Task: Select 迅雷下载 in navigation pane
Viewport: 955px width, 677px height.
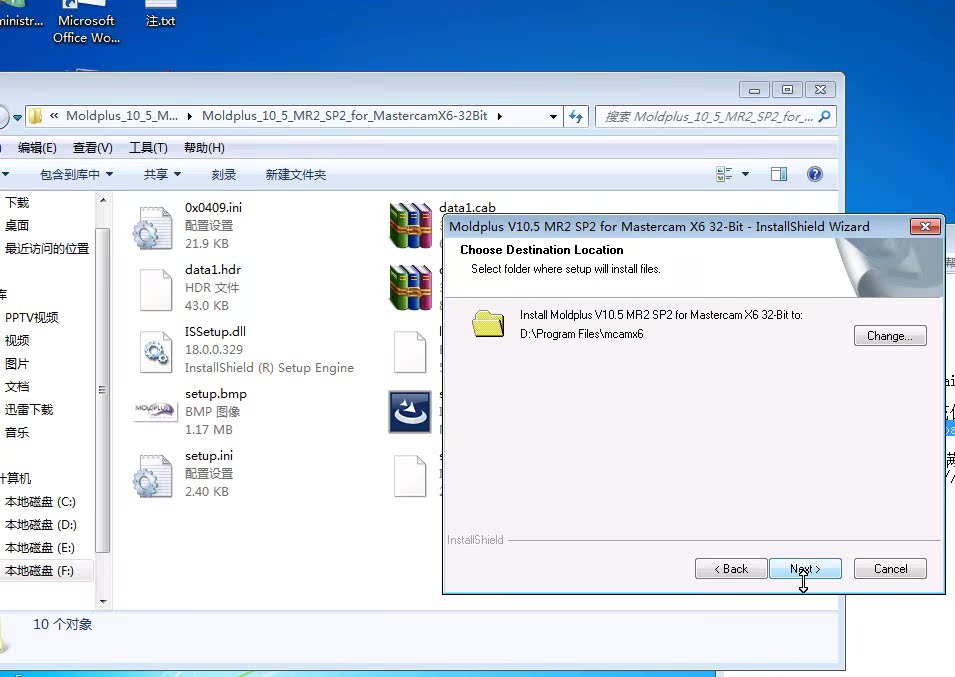Action: click(29, 409)
